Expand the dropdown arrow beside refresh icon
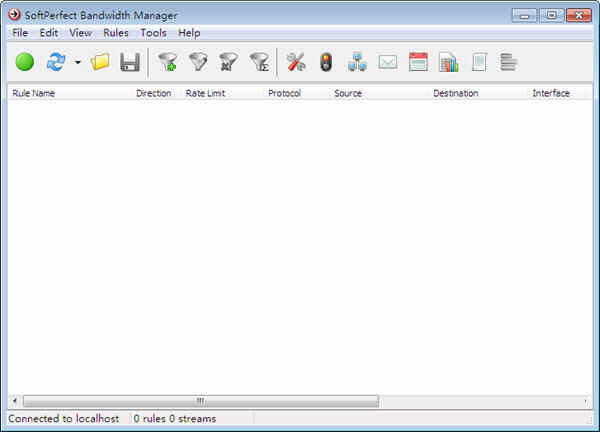Screen dimensions: 600x432 coord(77,63)
